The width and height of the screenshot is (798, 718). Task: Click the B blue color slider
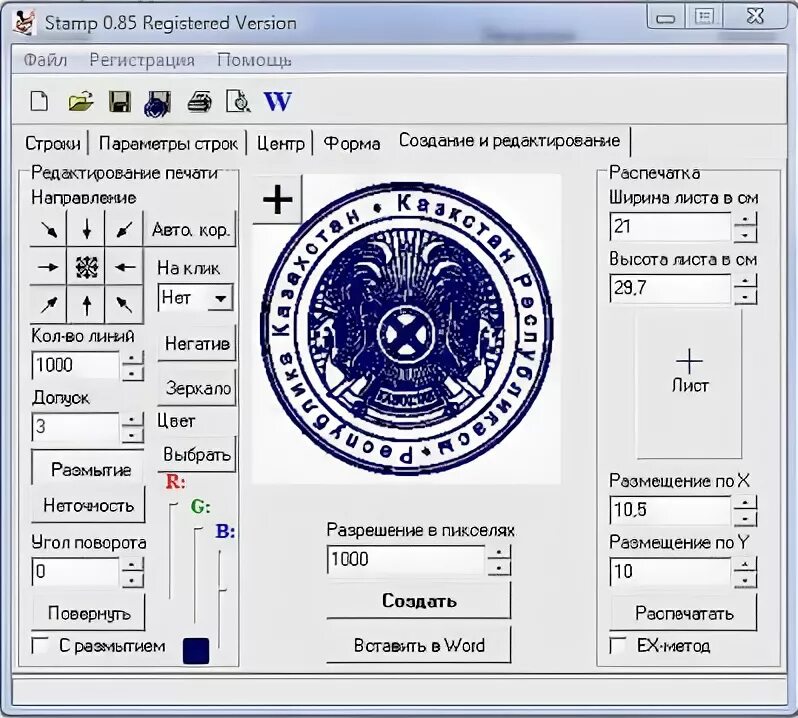(x=220, y=598)
